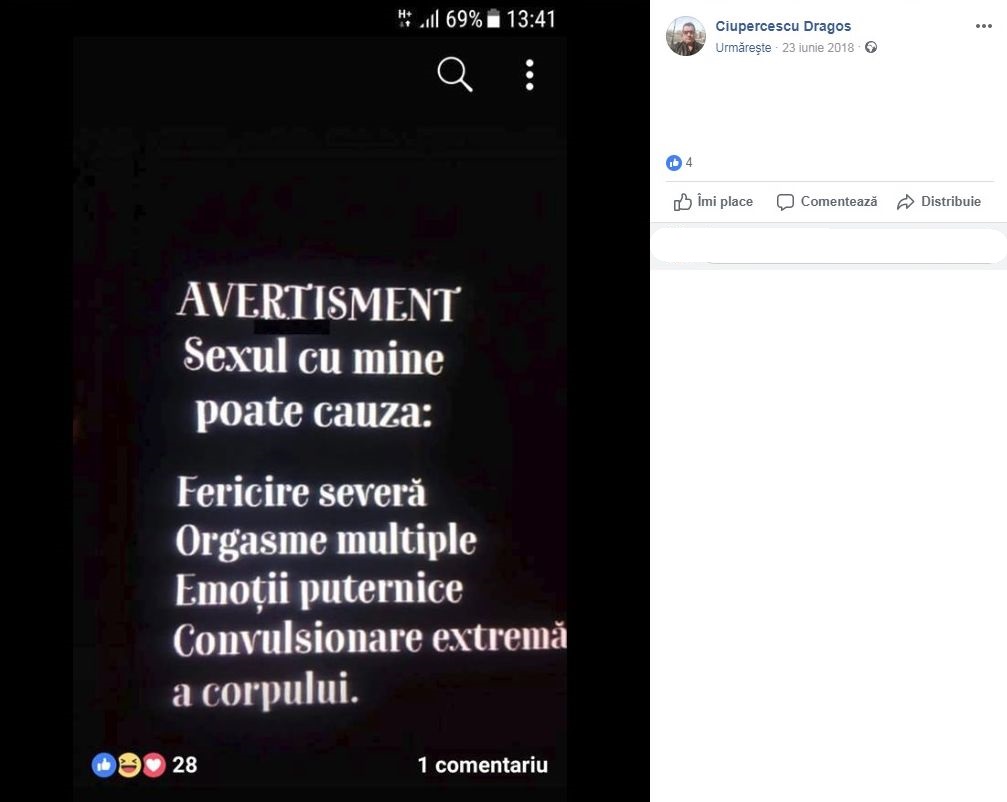Click the Distribuie share arrow button
1007x802 pixels.
pos(939,202)
